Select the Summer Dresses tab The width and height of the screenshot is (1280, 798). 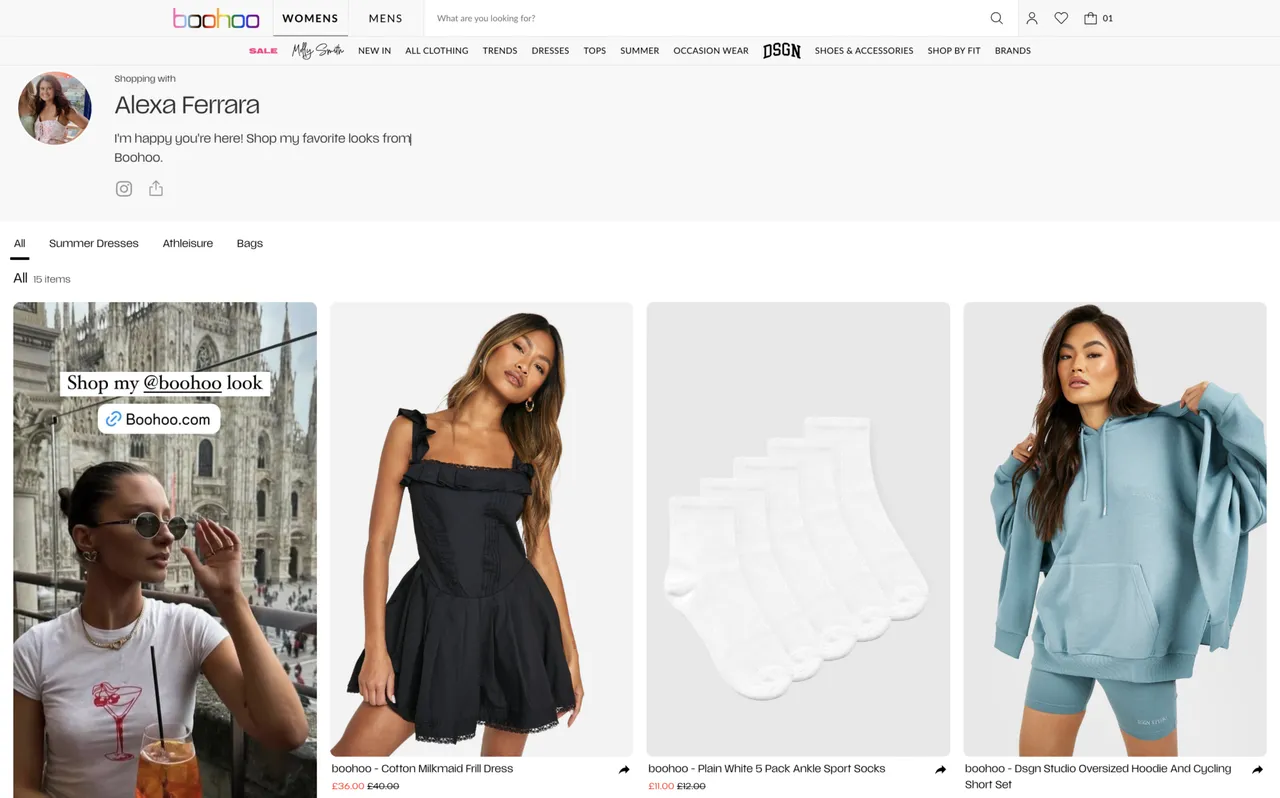(94, 243)
